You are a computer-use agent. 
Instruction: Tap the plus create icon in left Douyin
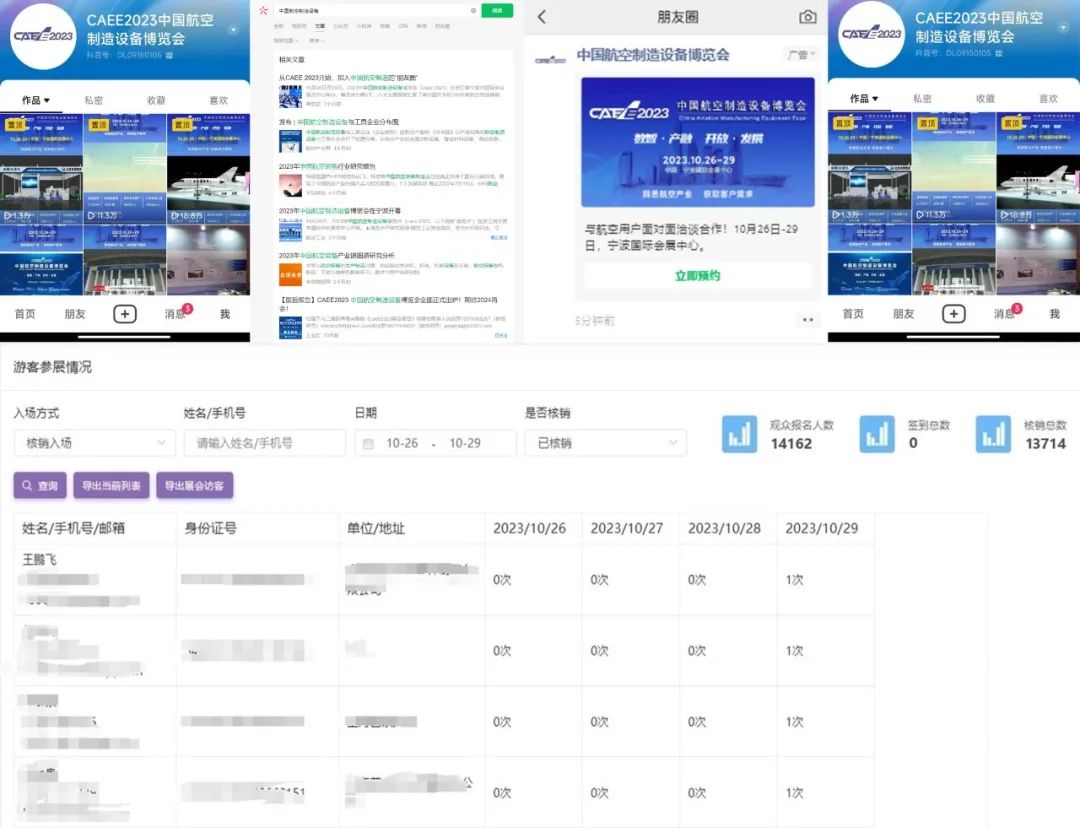click(x=125, y=314)
